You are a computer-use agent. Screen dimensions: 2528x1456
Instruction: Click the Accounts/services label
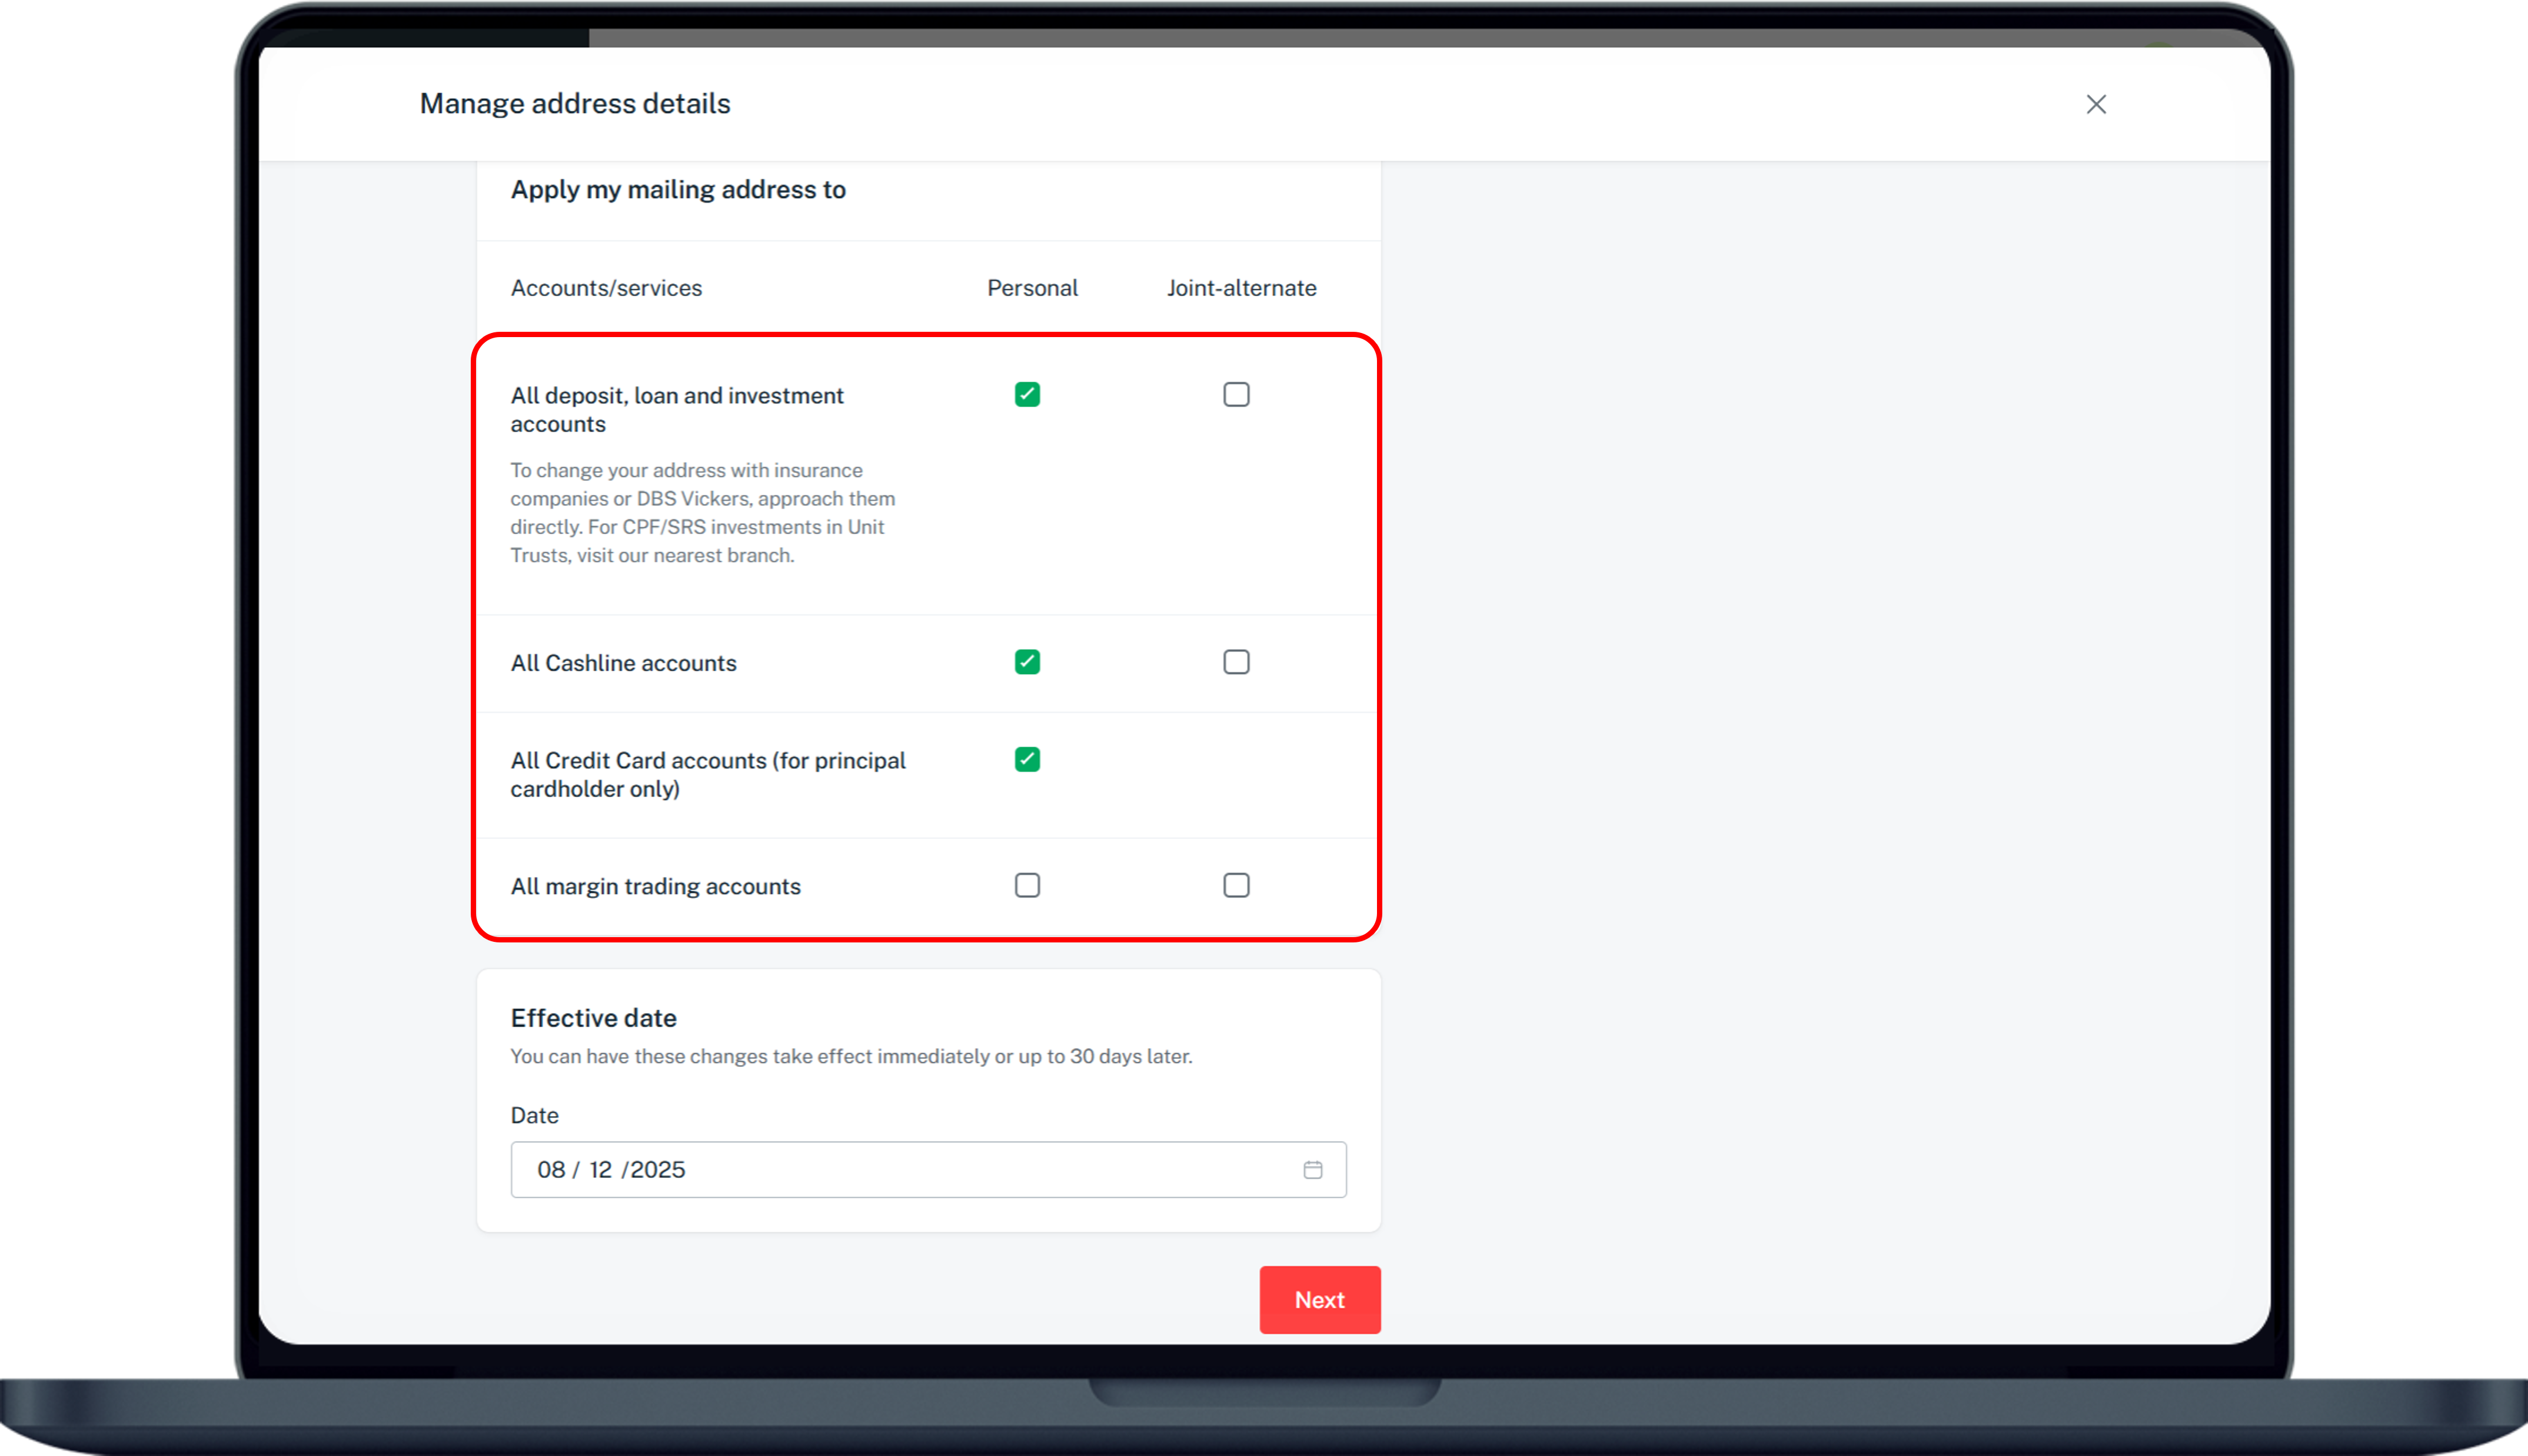pos(606,287)
